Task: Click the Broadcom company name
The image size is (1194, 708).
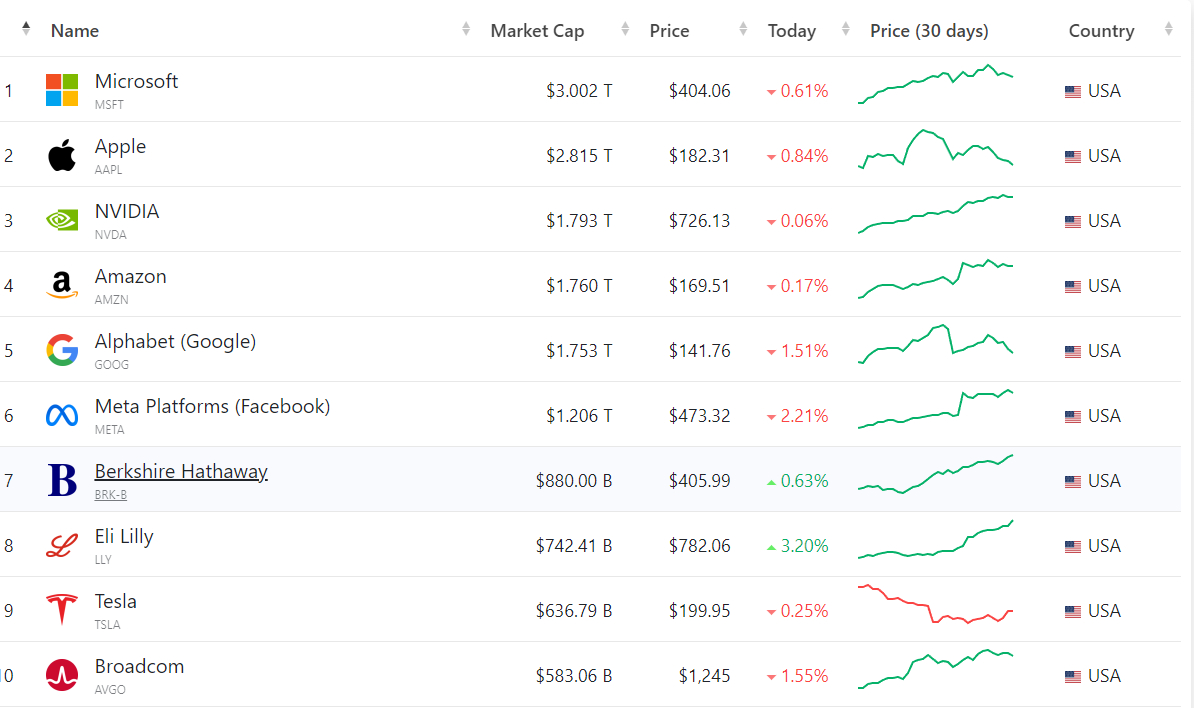Action: [x=139, y=666]
